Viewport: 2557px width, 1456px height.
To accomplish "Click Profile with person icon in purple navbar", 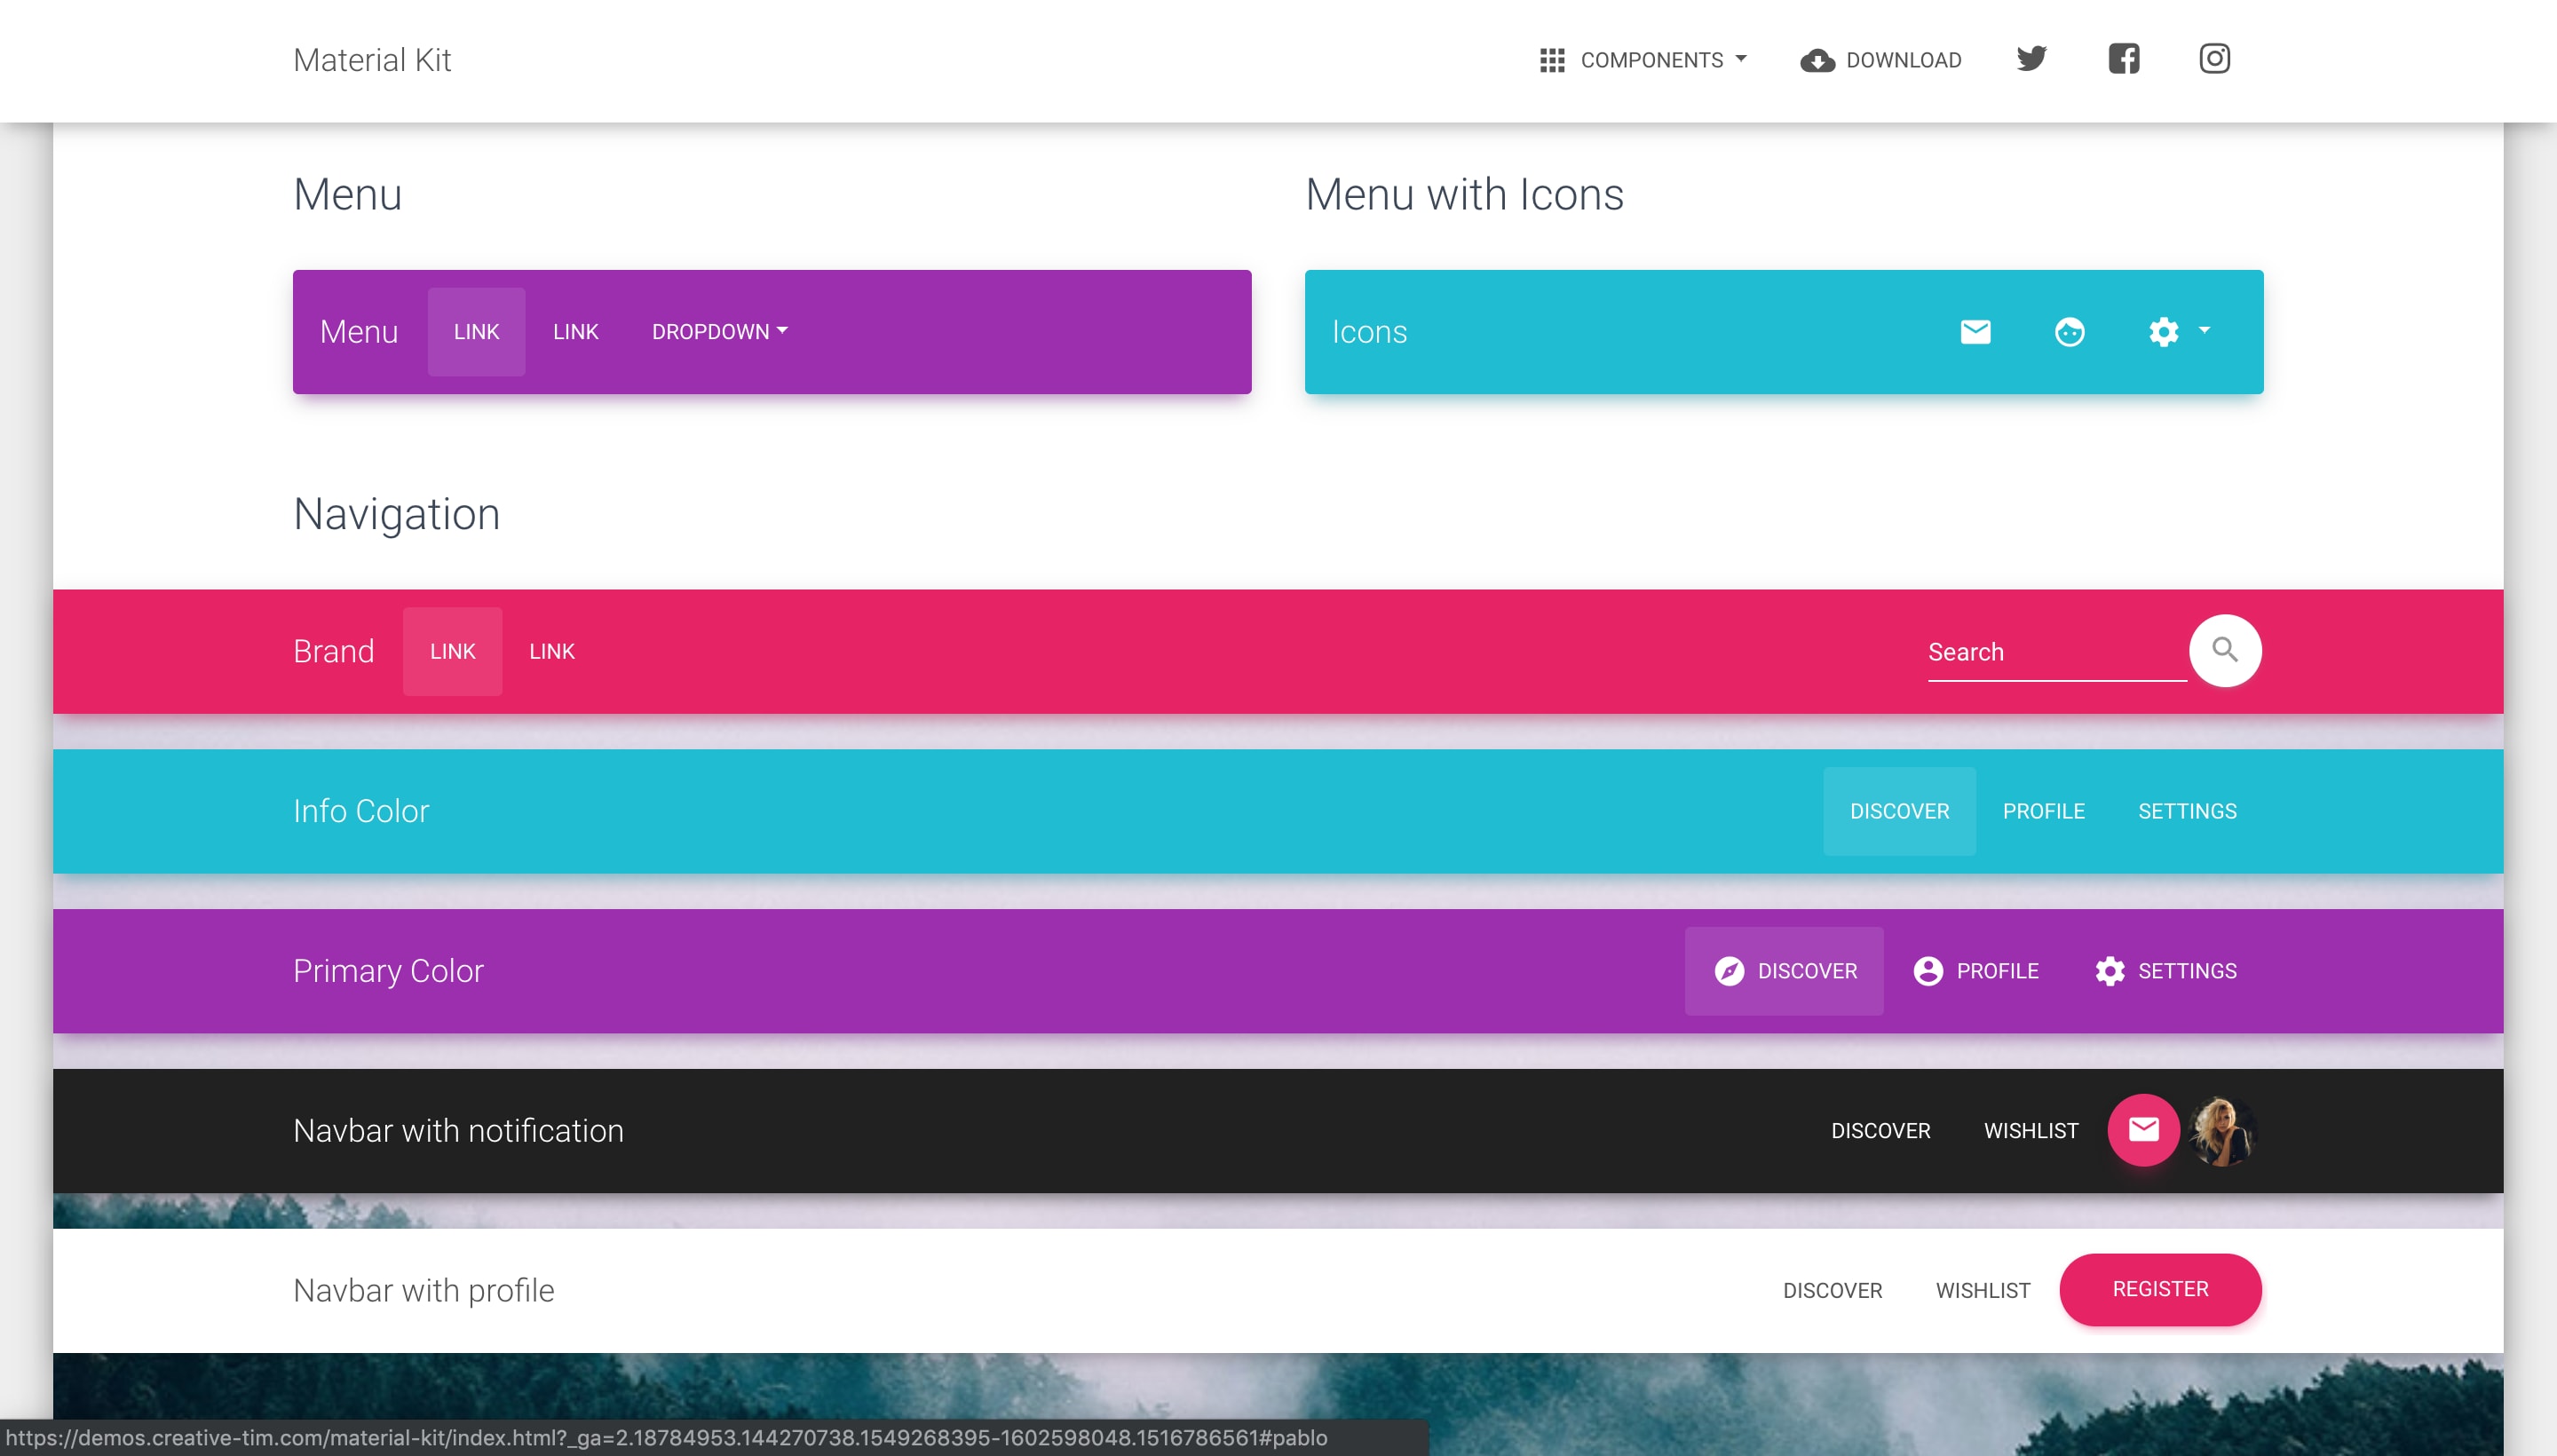I will click(x=1976, y=971).
